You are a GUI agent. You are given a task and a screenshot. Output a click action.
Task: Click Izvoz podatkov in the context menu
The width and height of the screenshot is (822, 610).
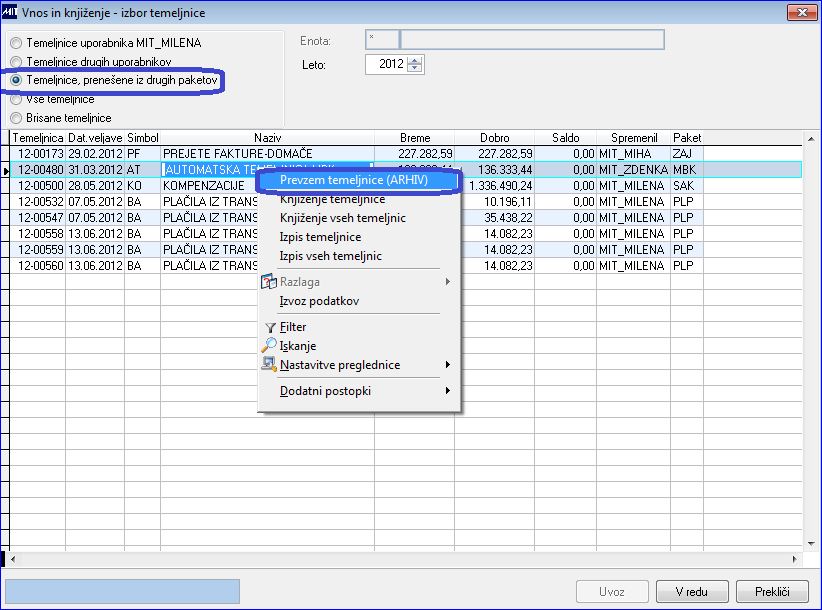tap(319, 301)
